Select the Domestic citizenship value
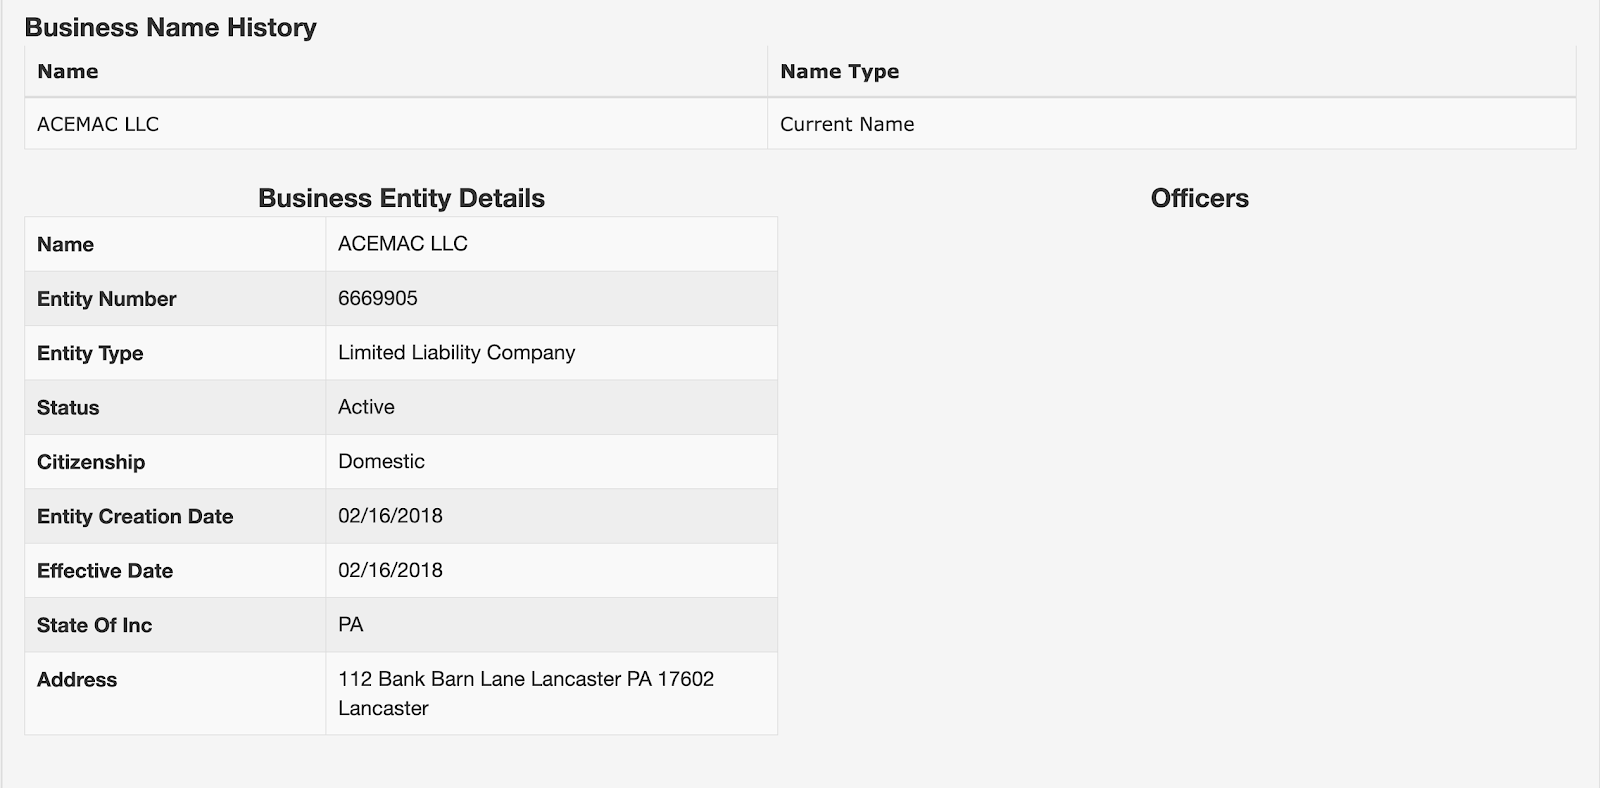1600x788 pixels. pos(381,462)
